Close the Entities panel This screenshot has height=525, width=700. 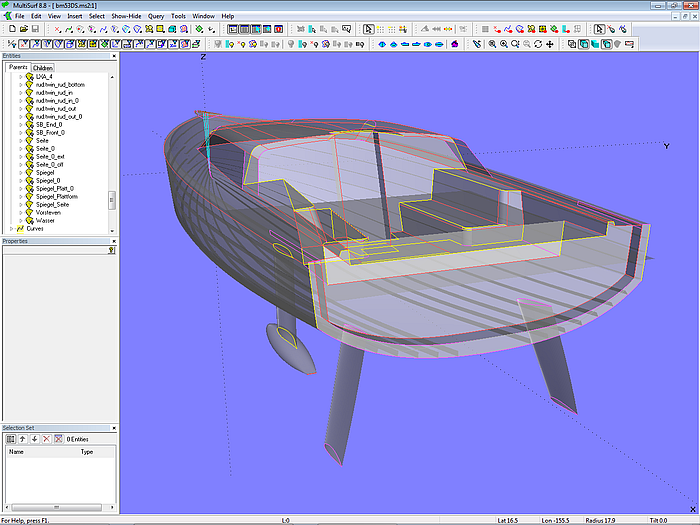pyautogui.click(x=114, y=56)
